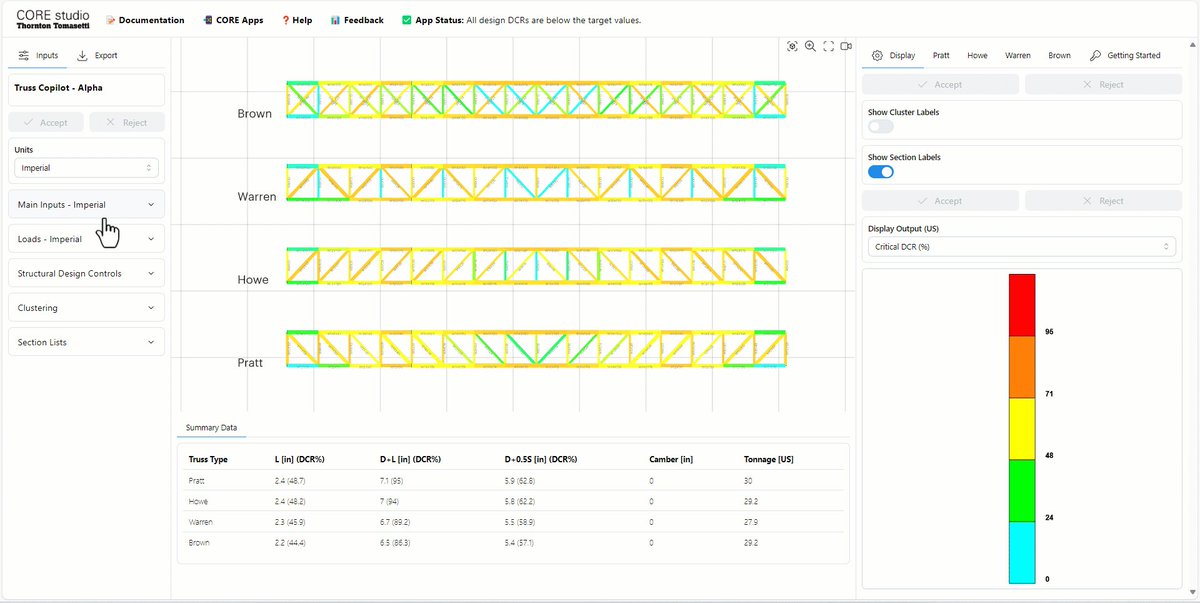Expand the Section Lists section
Screen dimensions: 1200x603
[x=86, y=342]
